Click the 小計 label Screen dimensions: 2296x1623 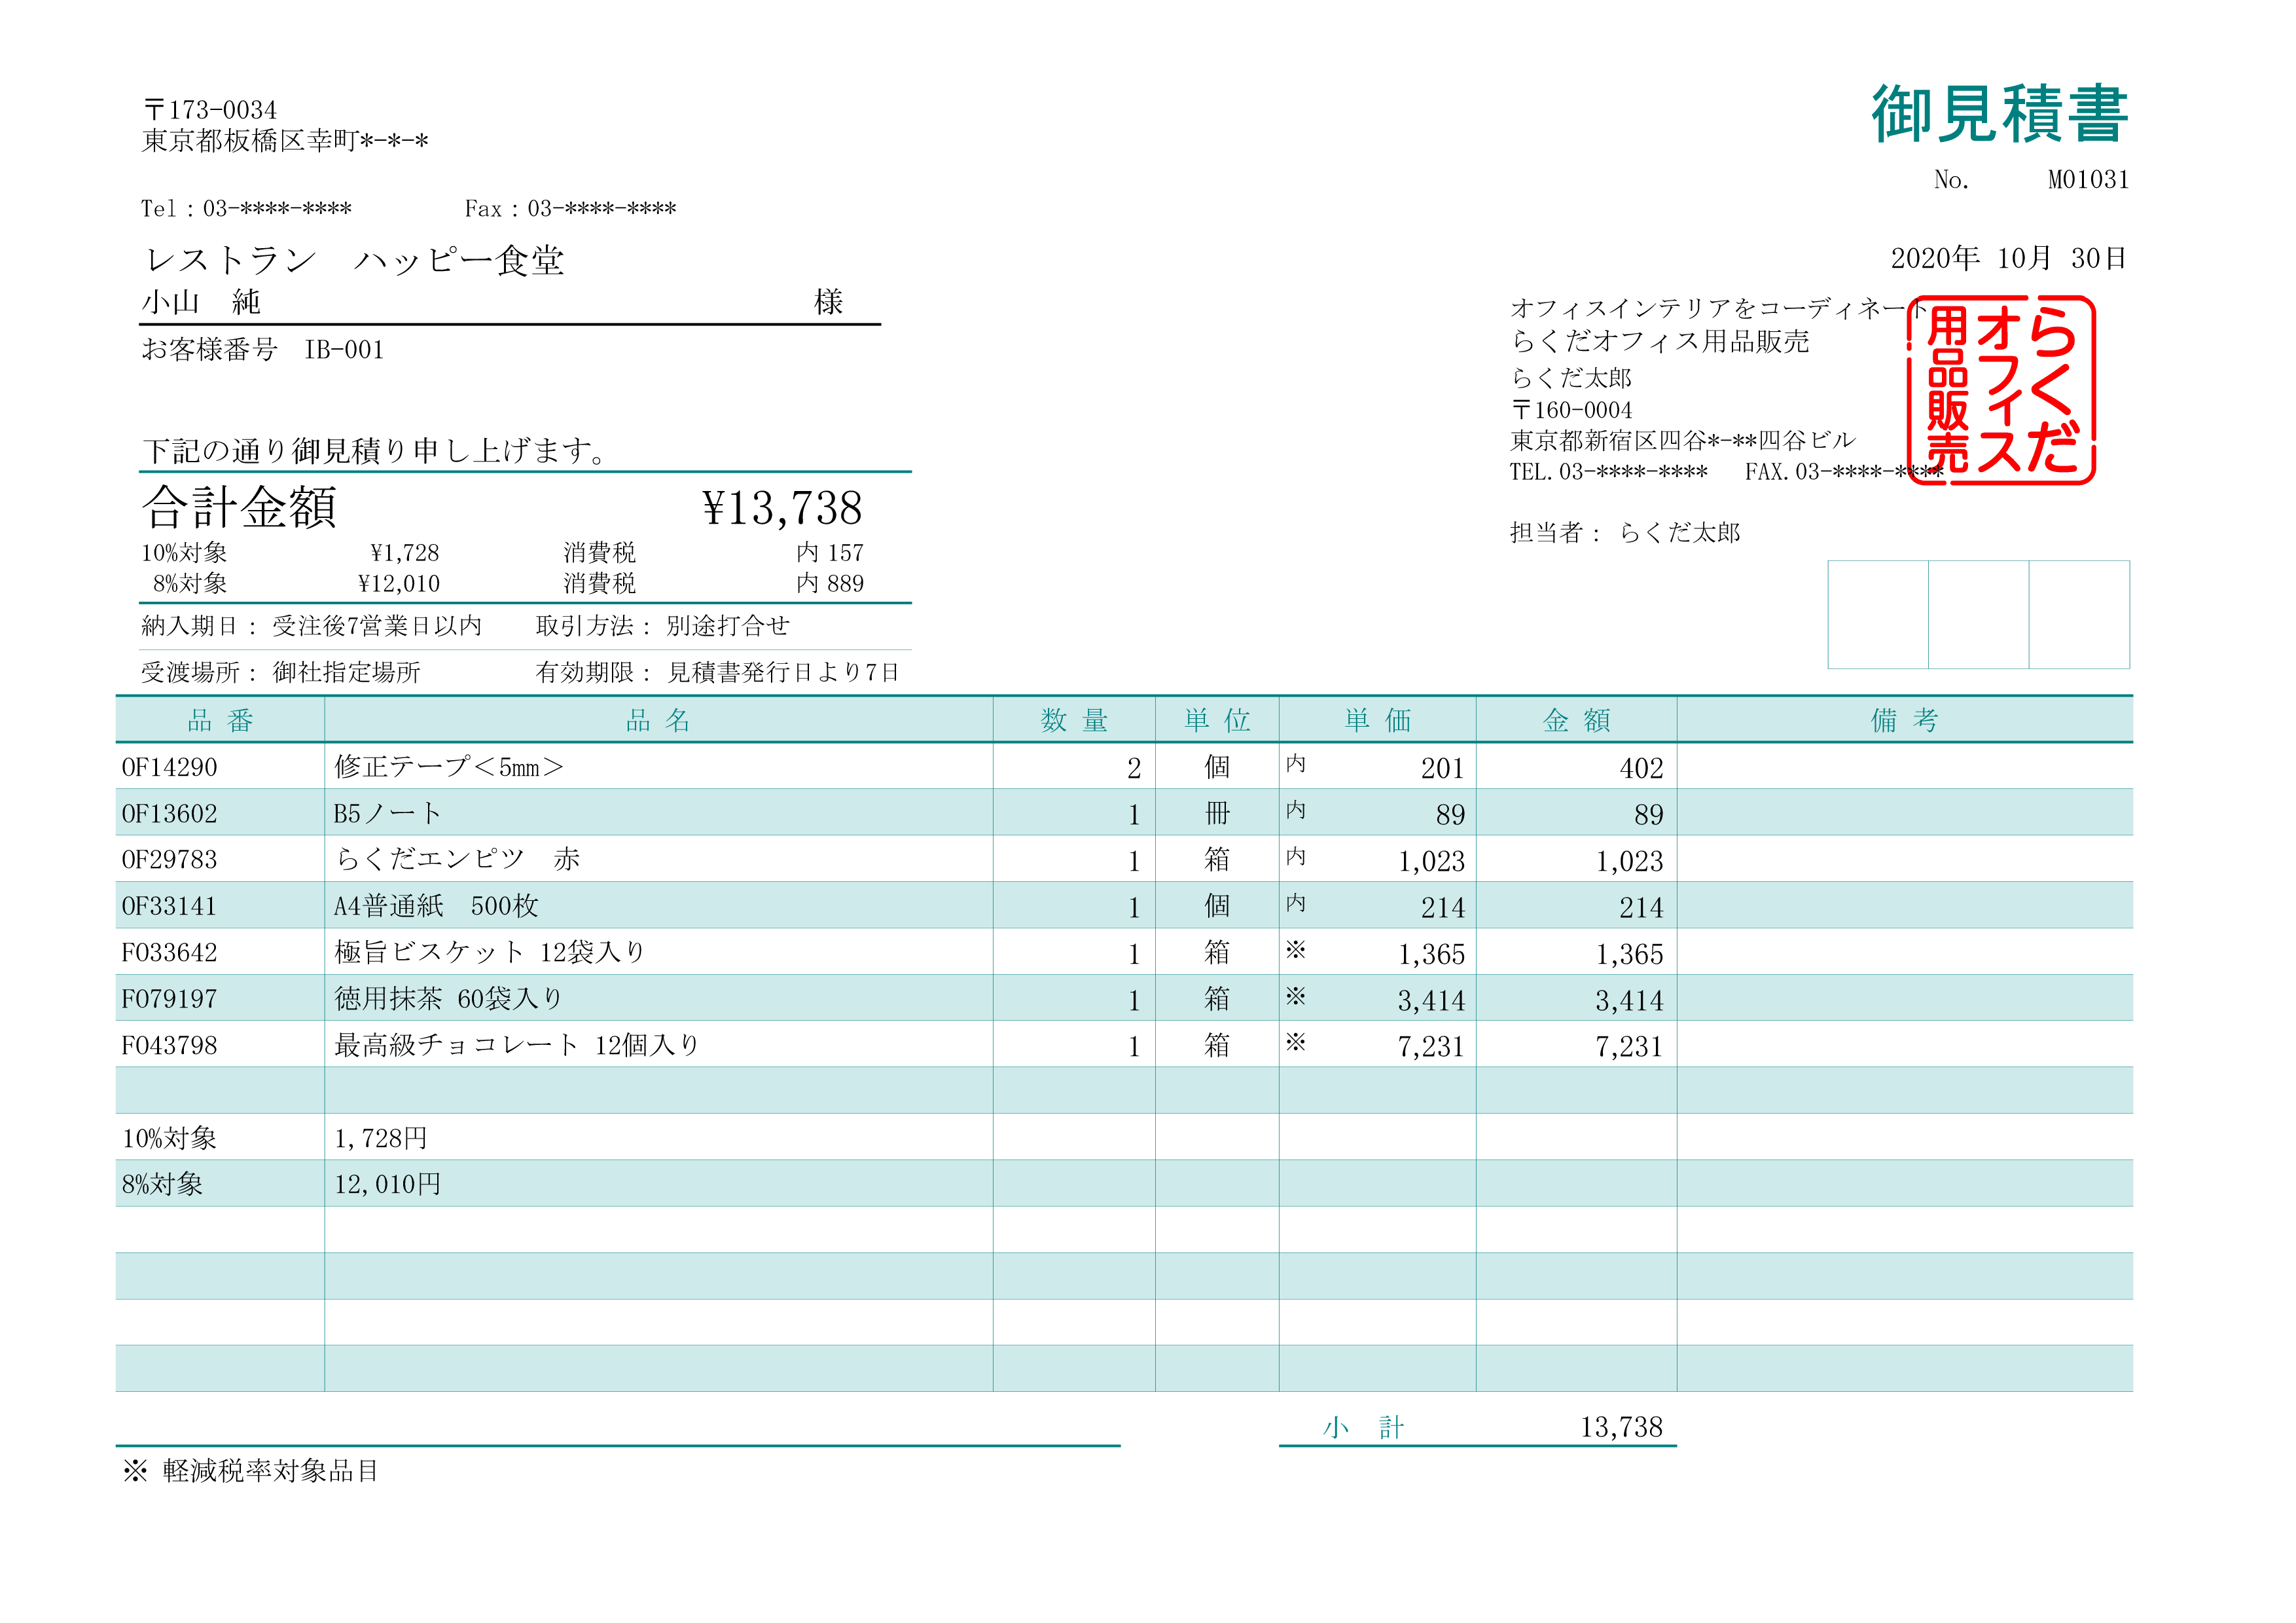click(x=1363, y=1428)
